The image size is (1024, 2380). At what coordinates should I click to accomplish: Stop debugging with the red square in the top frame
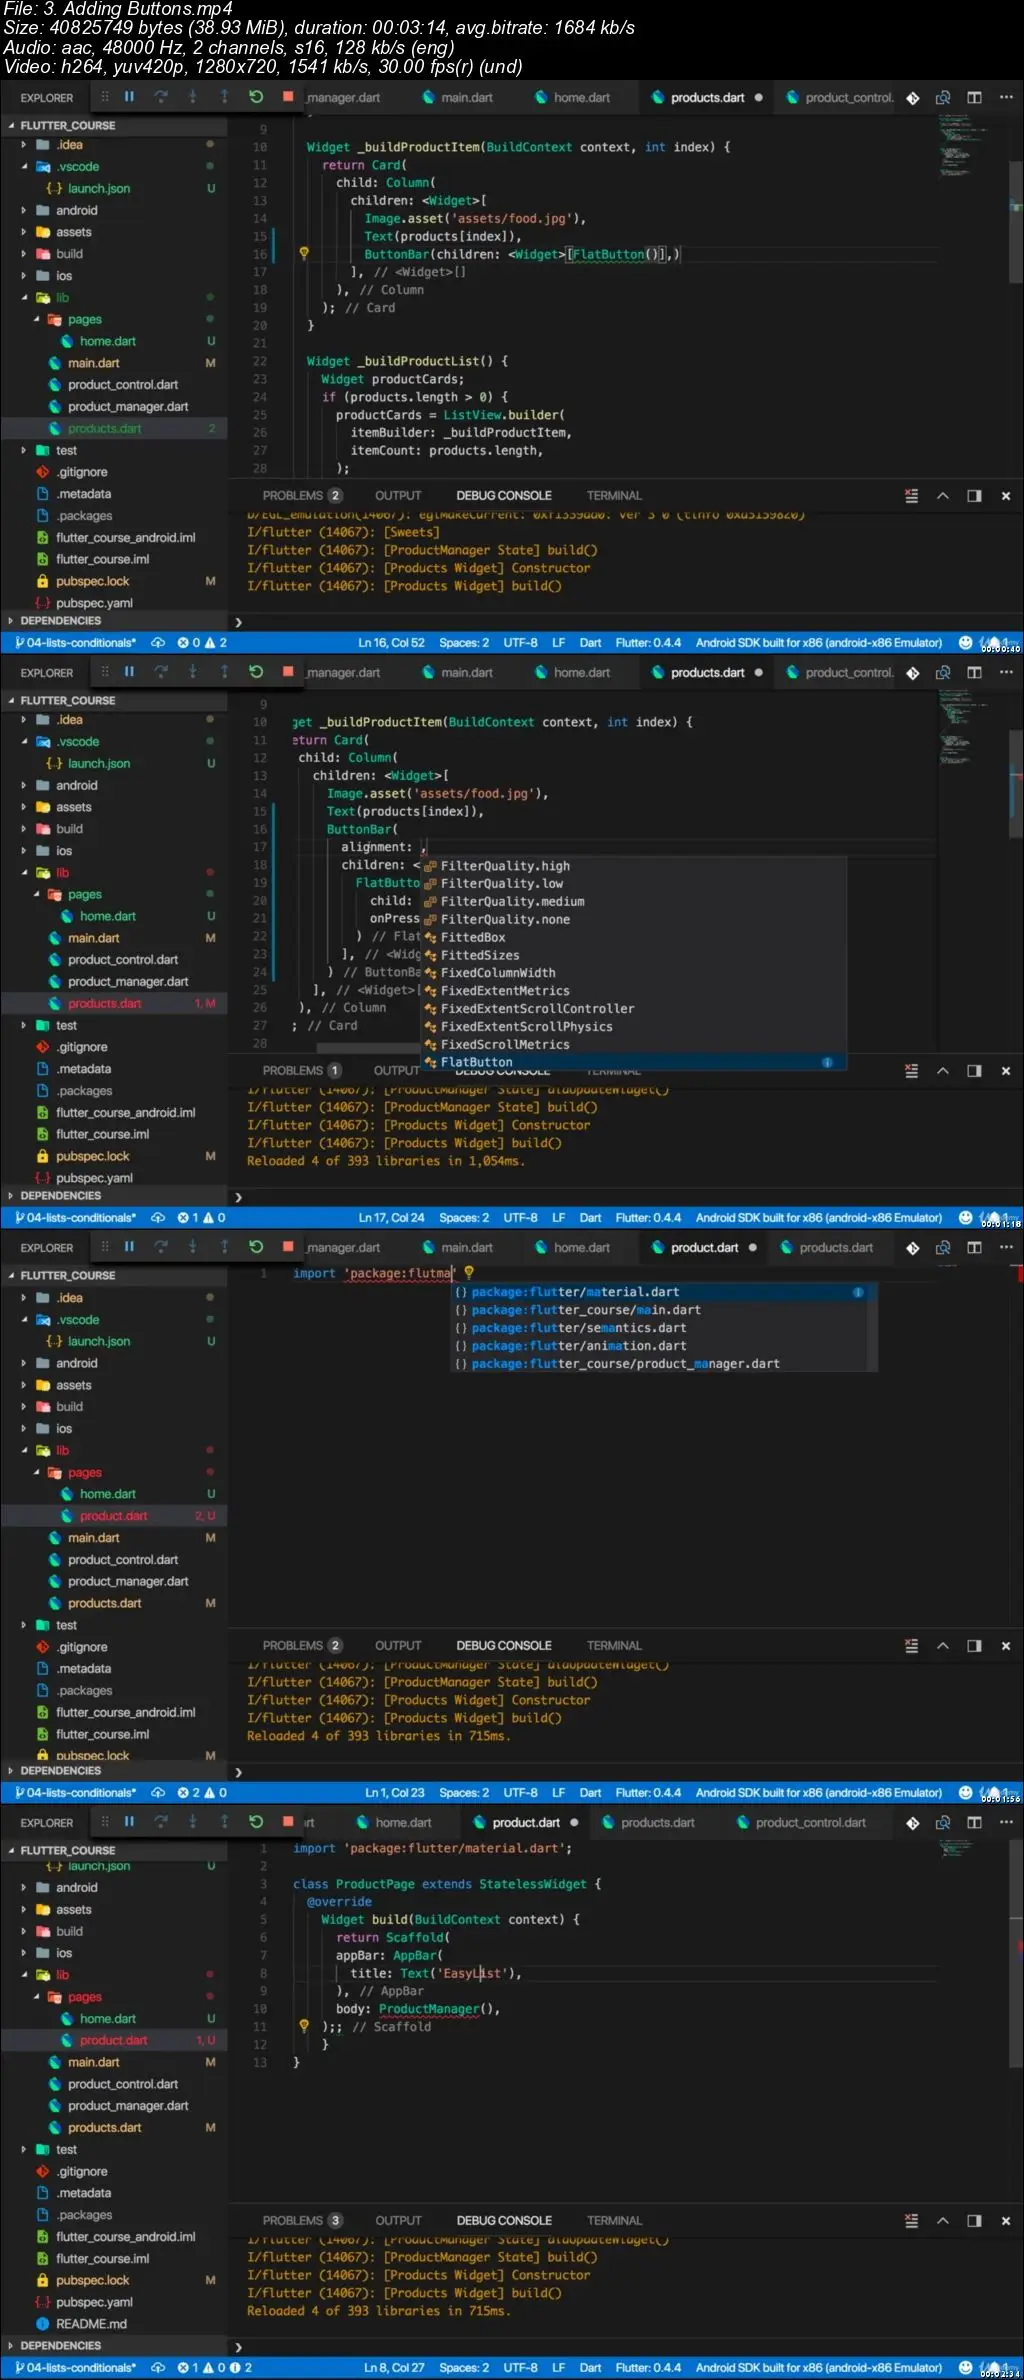(x=288, y=97)
